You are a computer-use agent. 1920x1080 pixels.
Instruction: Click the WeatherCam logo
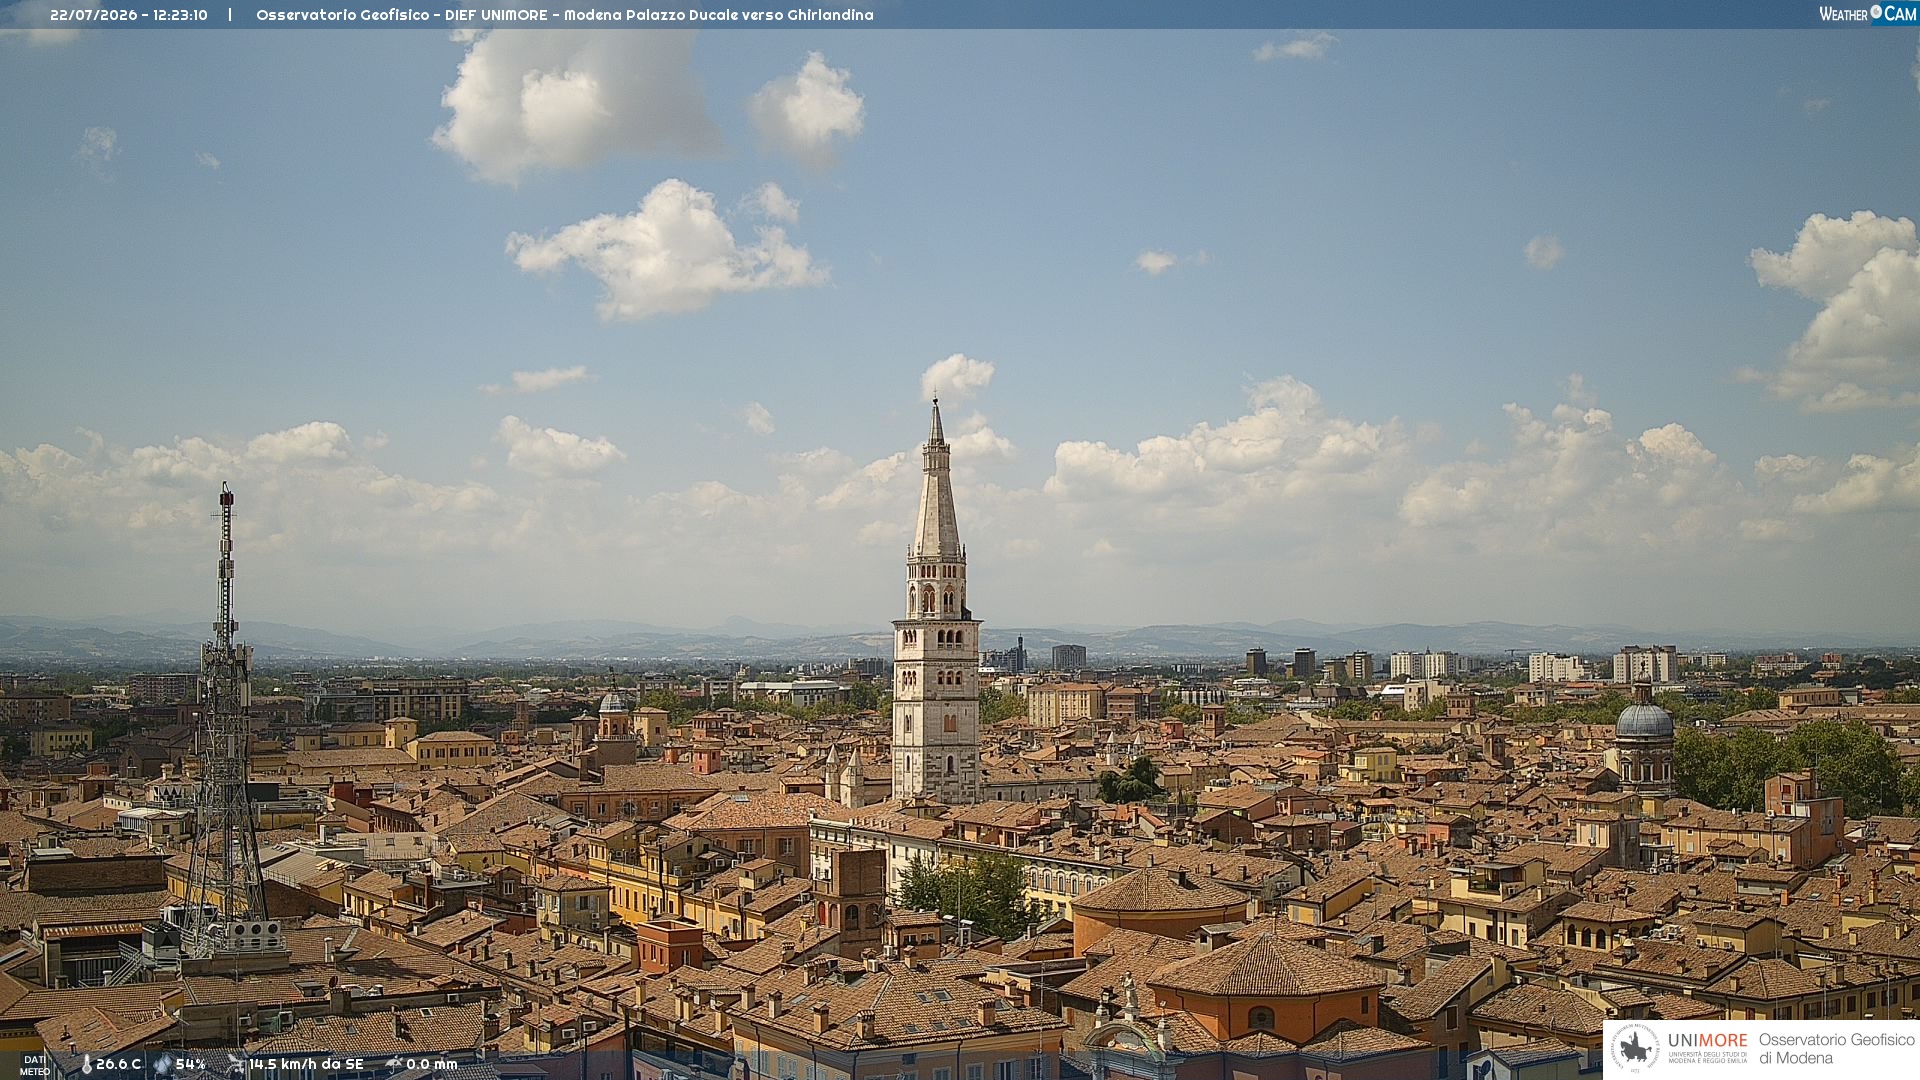(x=1867, y=14)
